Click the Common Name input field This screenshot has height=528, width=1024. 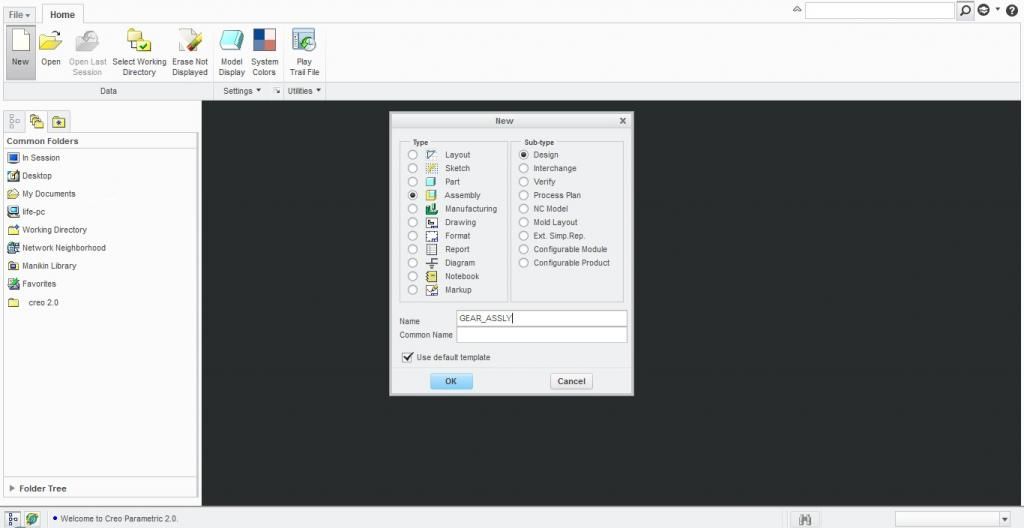(542, 335)
